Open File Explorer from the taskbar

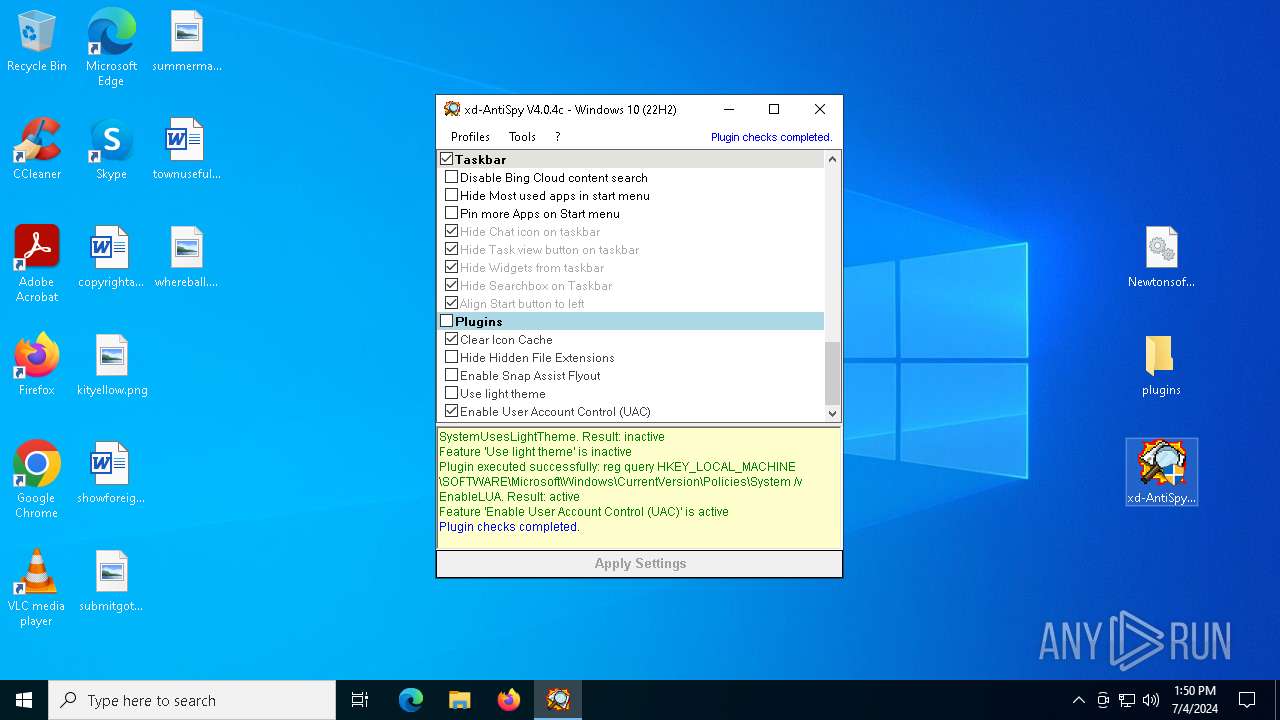[x=460, y=700]
